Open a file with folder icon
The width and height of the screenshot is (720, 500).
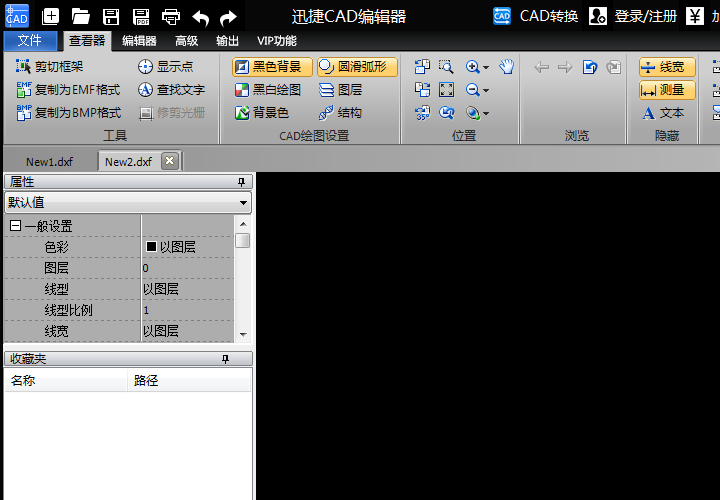click(x=81, y=17)
